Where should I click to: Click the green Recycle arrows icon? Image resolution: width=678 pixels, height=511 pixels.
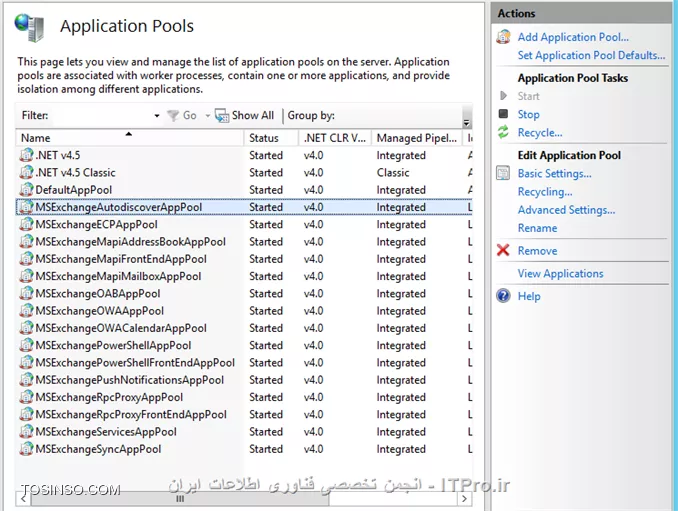pyautogui.click(x=503, y=132)
